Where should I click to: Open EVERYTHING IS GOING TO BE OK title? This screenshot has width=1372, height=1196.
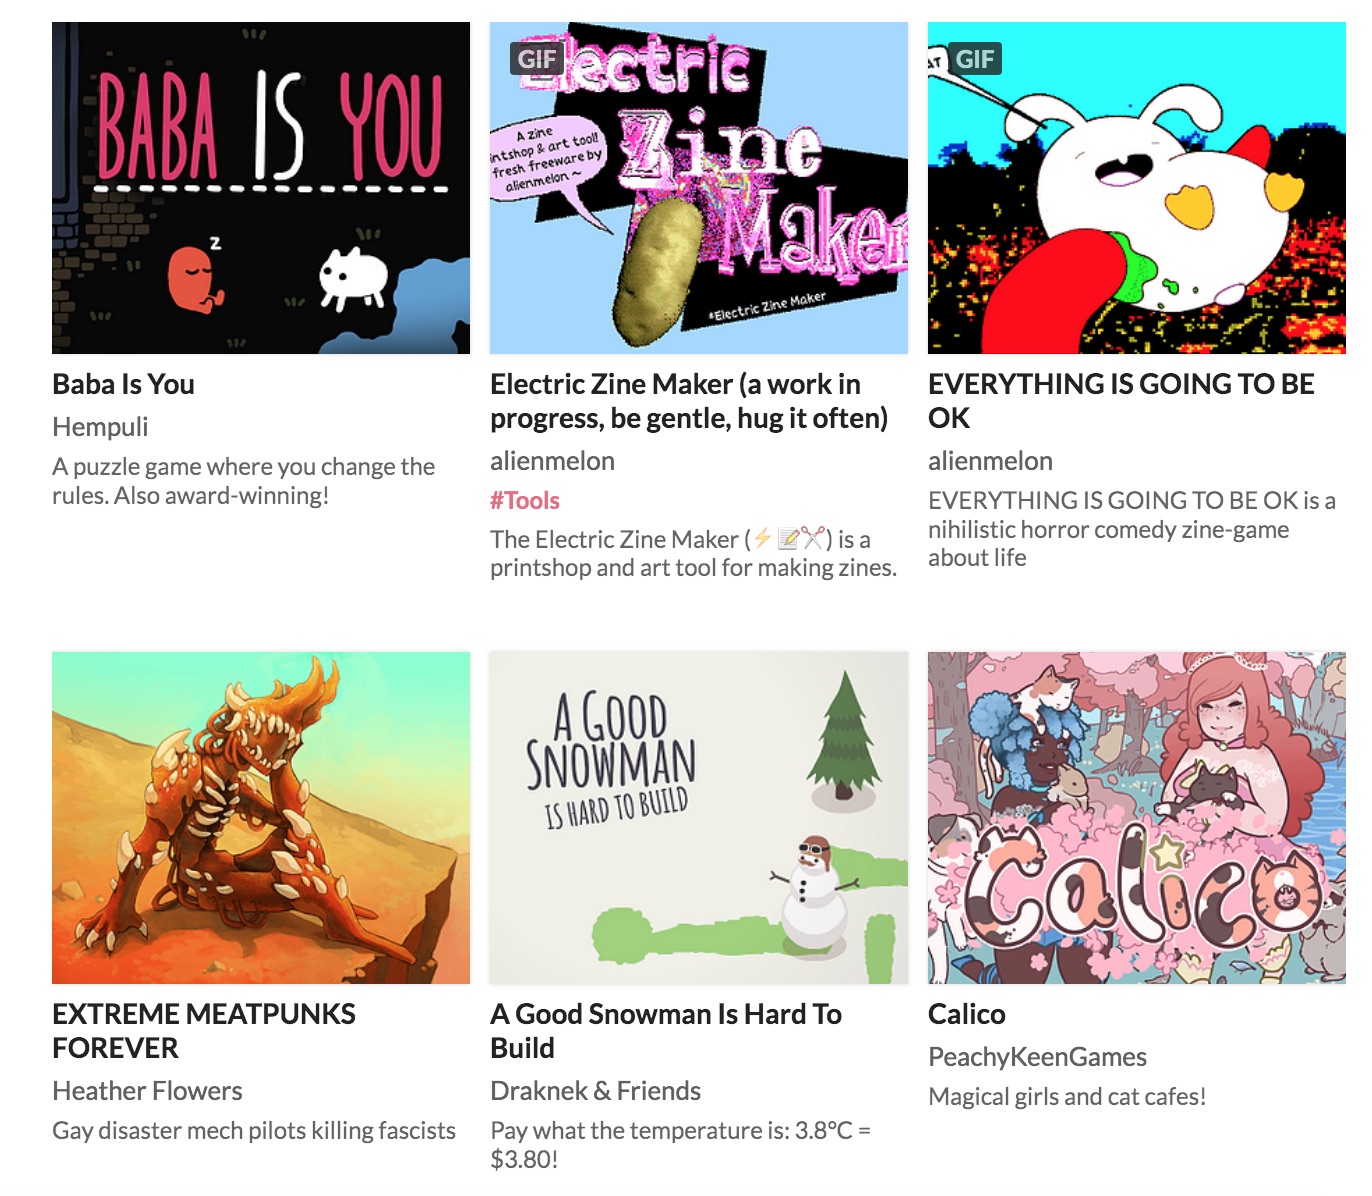pos(1121,401)
